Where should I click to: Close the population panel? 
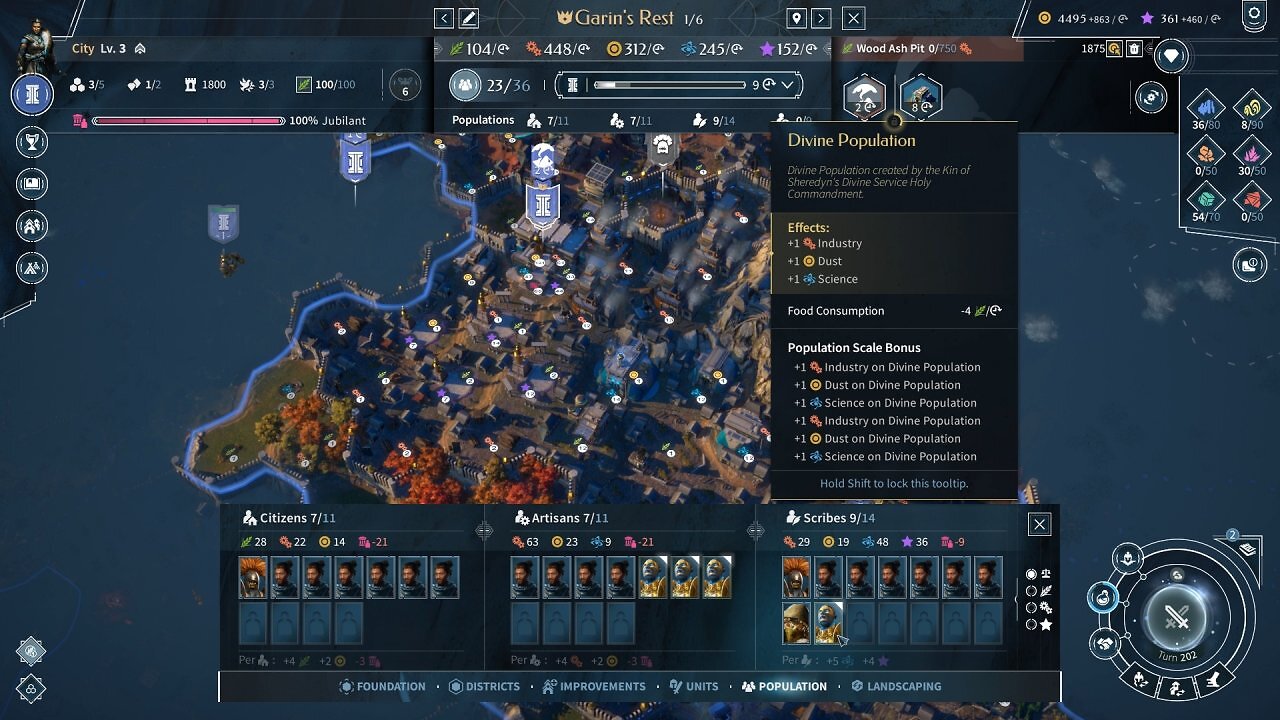1040,525
